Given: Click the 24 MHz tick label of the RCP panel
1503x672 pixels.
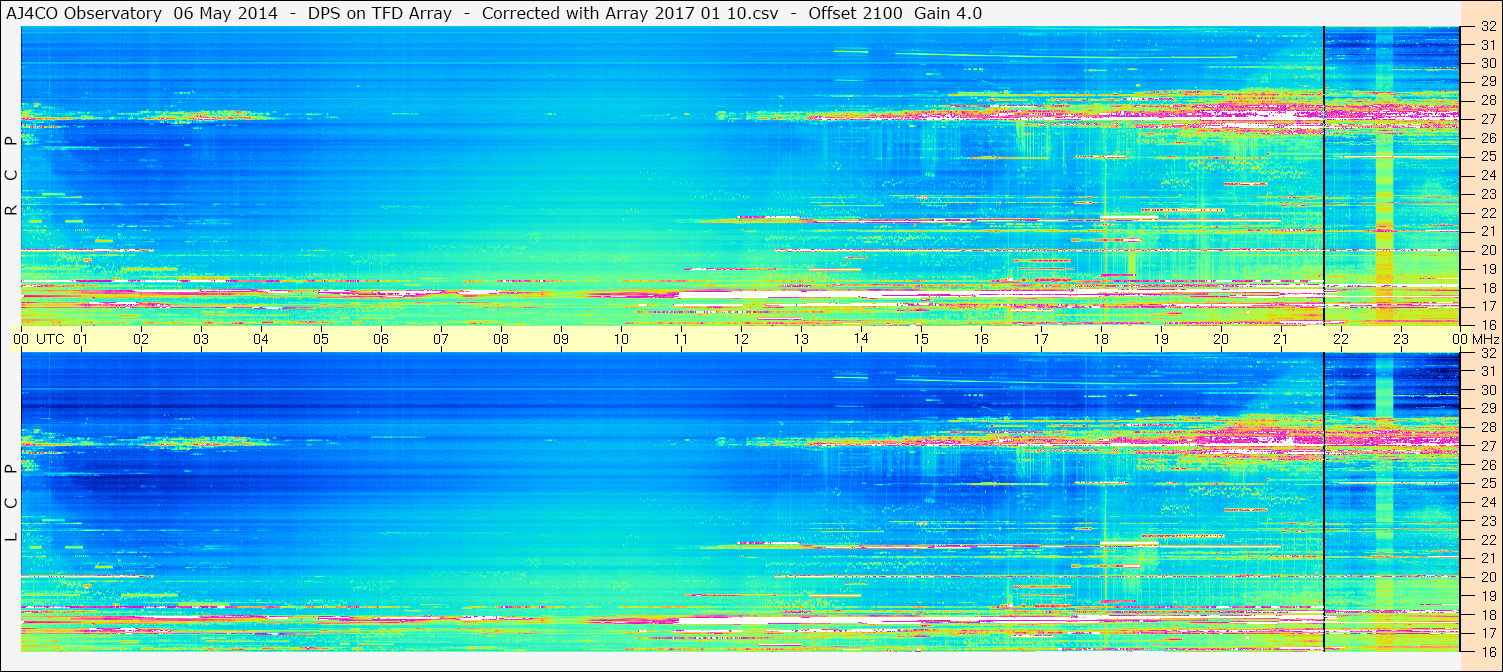Looking at the screenshot, I should coord(1488,175).
